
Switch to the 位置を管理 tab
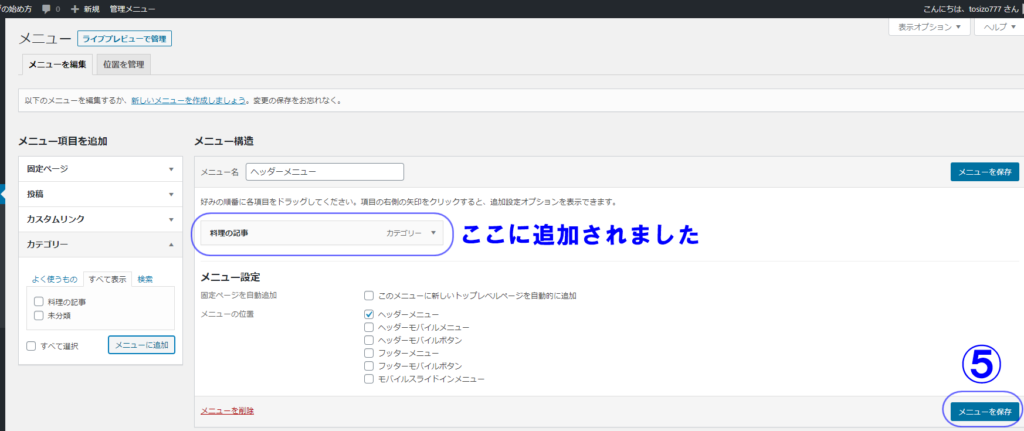tap(125, 65)
